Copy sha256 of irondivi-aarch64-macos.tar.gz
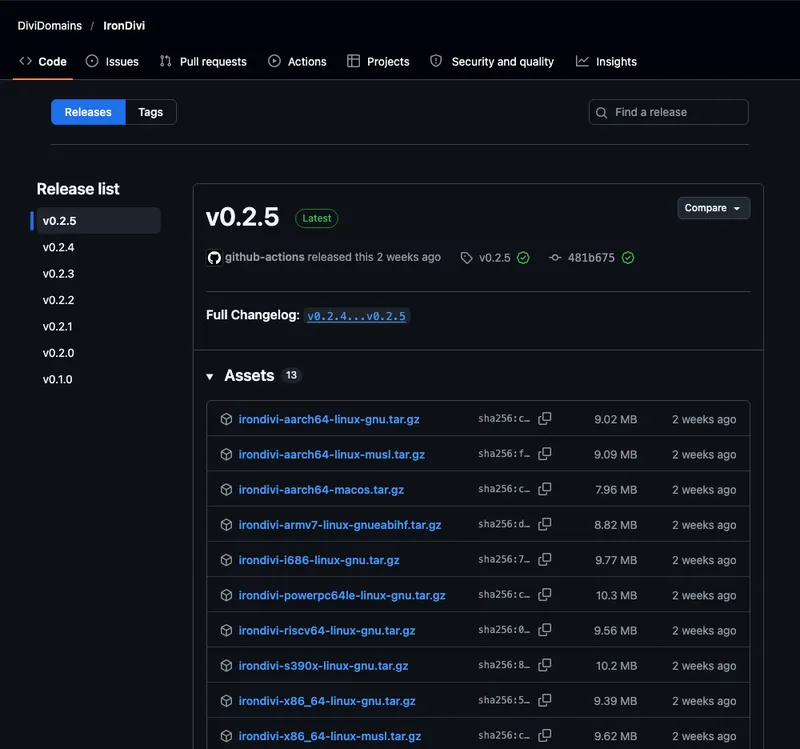 [544, 489]
